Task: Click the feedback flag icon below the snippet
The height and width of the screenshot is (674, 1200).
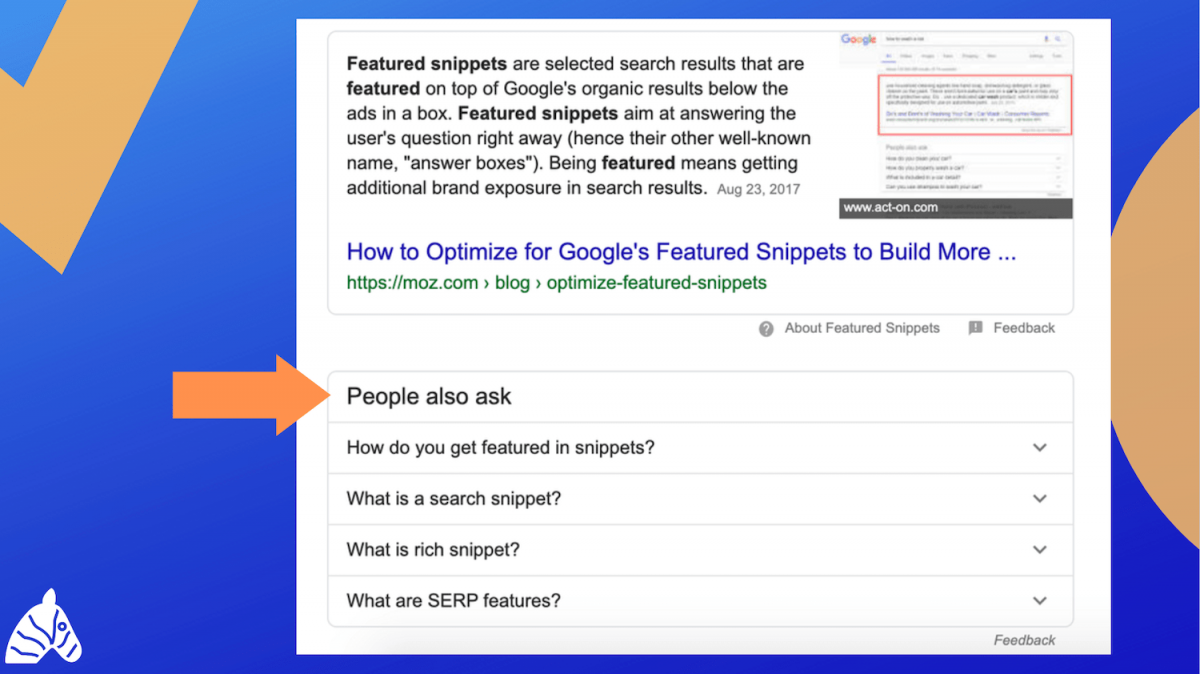Action: coord(976,328)
